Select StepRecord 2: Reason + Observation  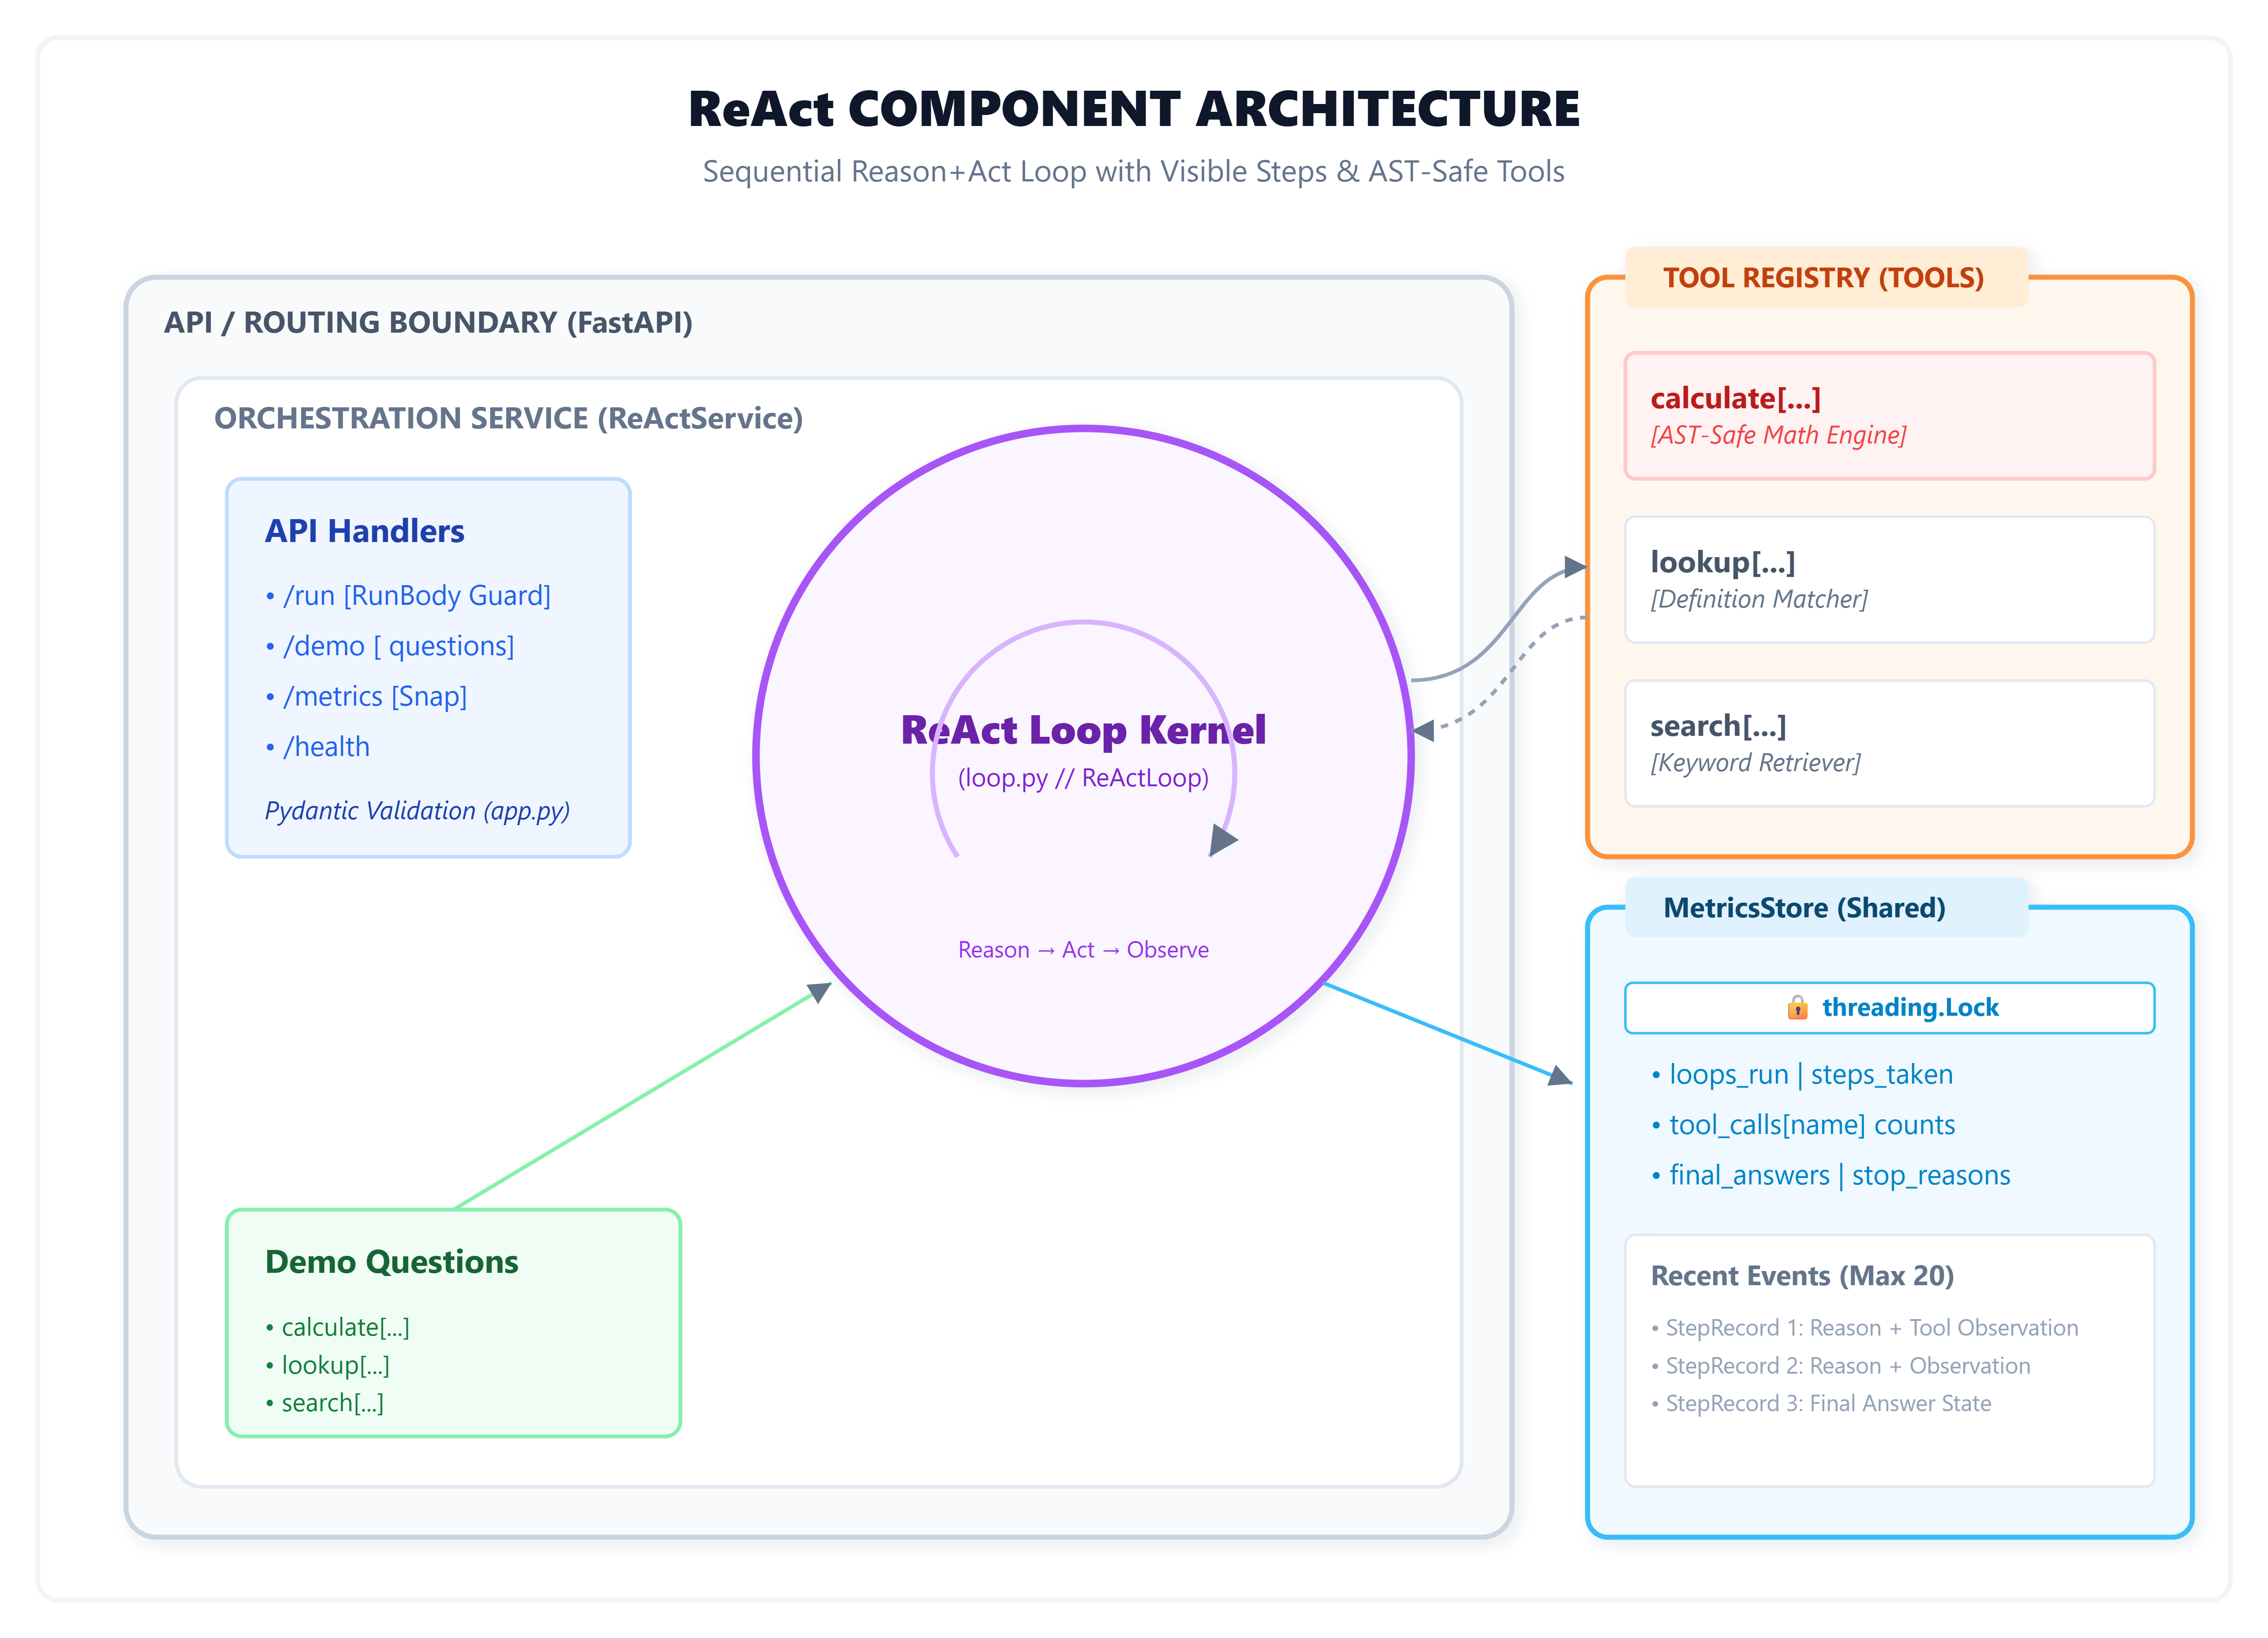click(x=1841, y=1366)
